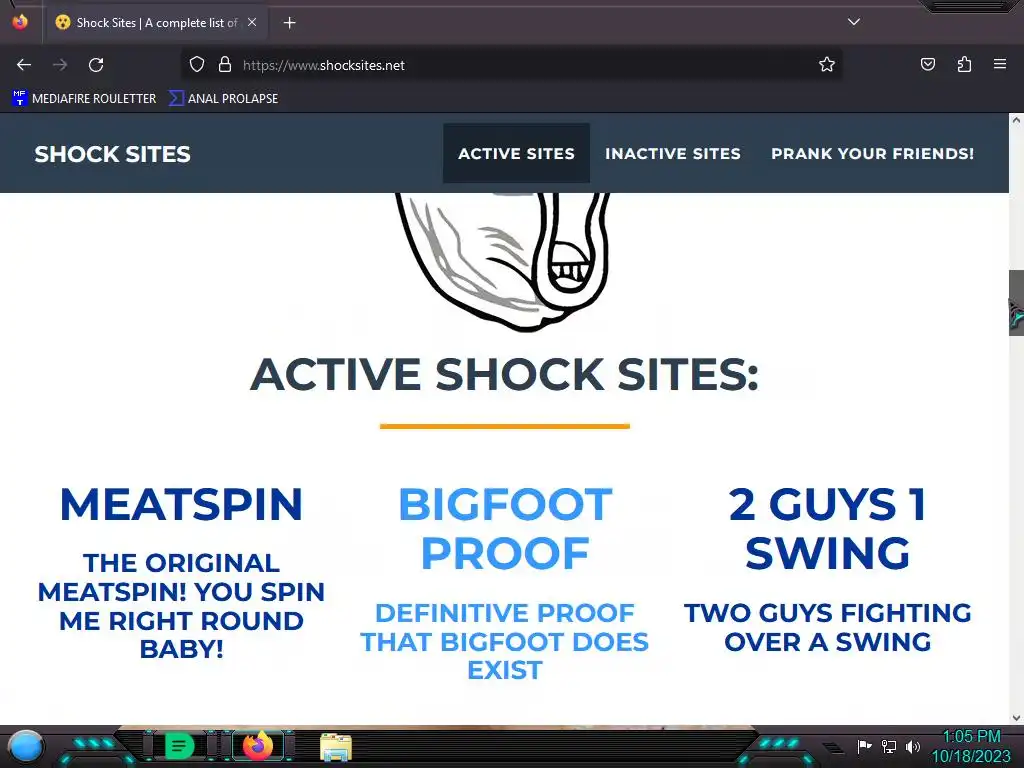
Task: Click 'DEFINITIVE PROOF THAT BIGFOOT DOES EXIST' text
Action: point(505,641)
